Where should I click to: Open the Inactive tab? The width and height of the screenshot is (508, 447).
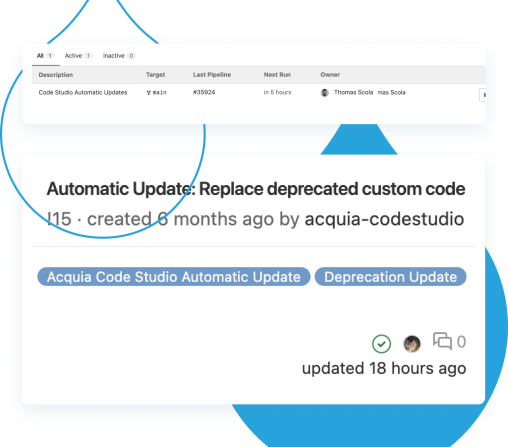point(119,56)
